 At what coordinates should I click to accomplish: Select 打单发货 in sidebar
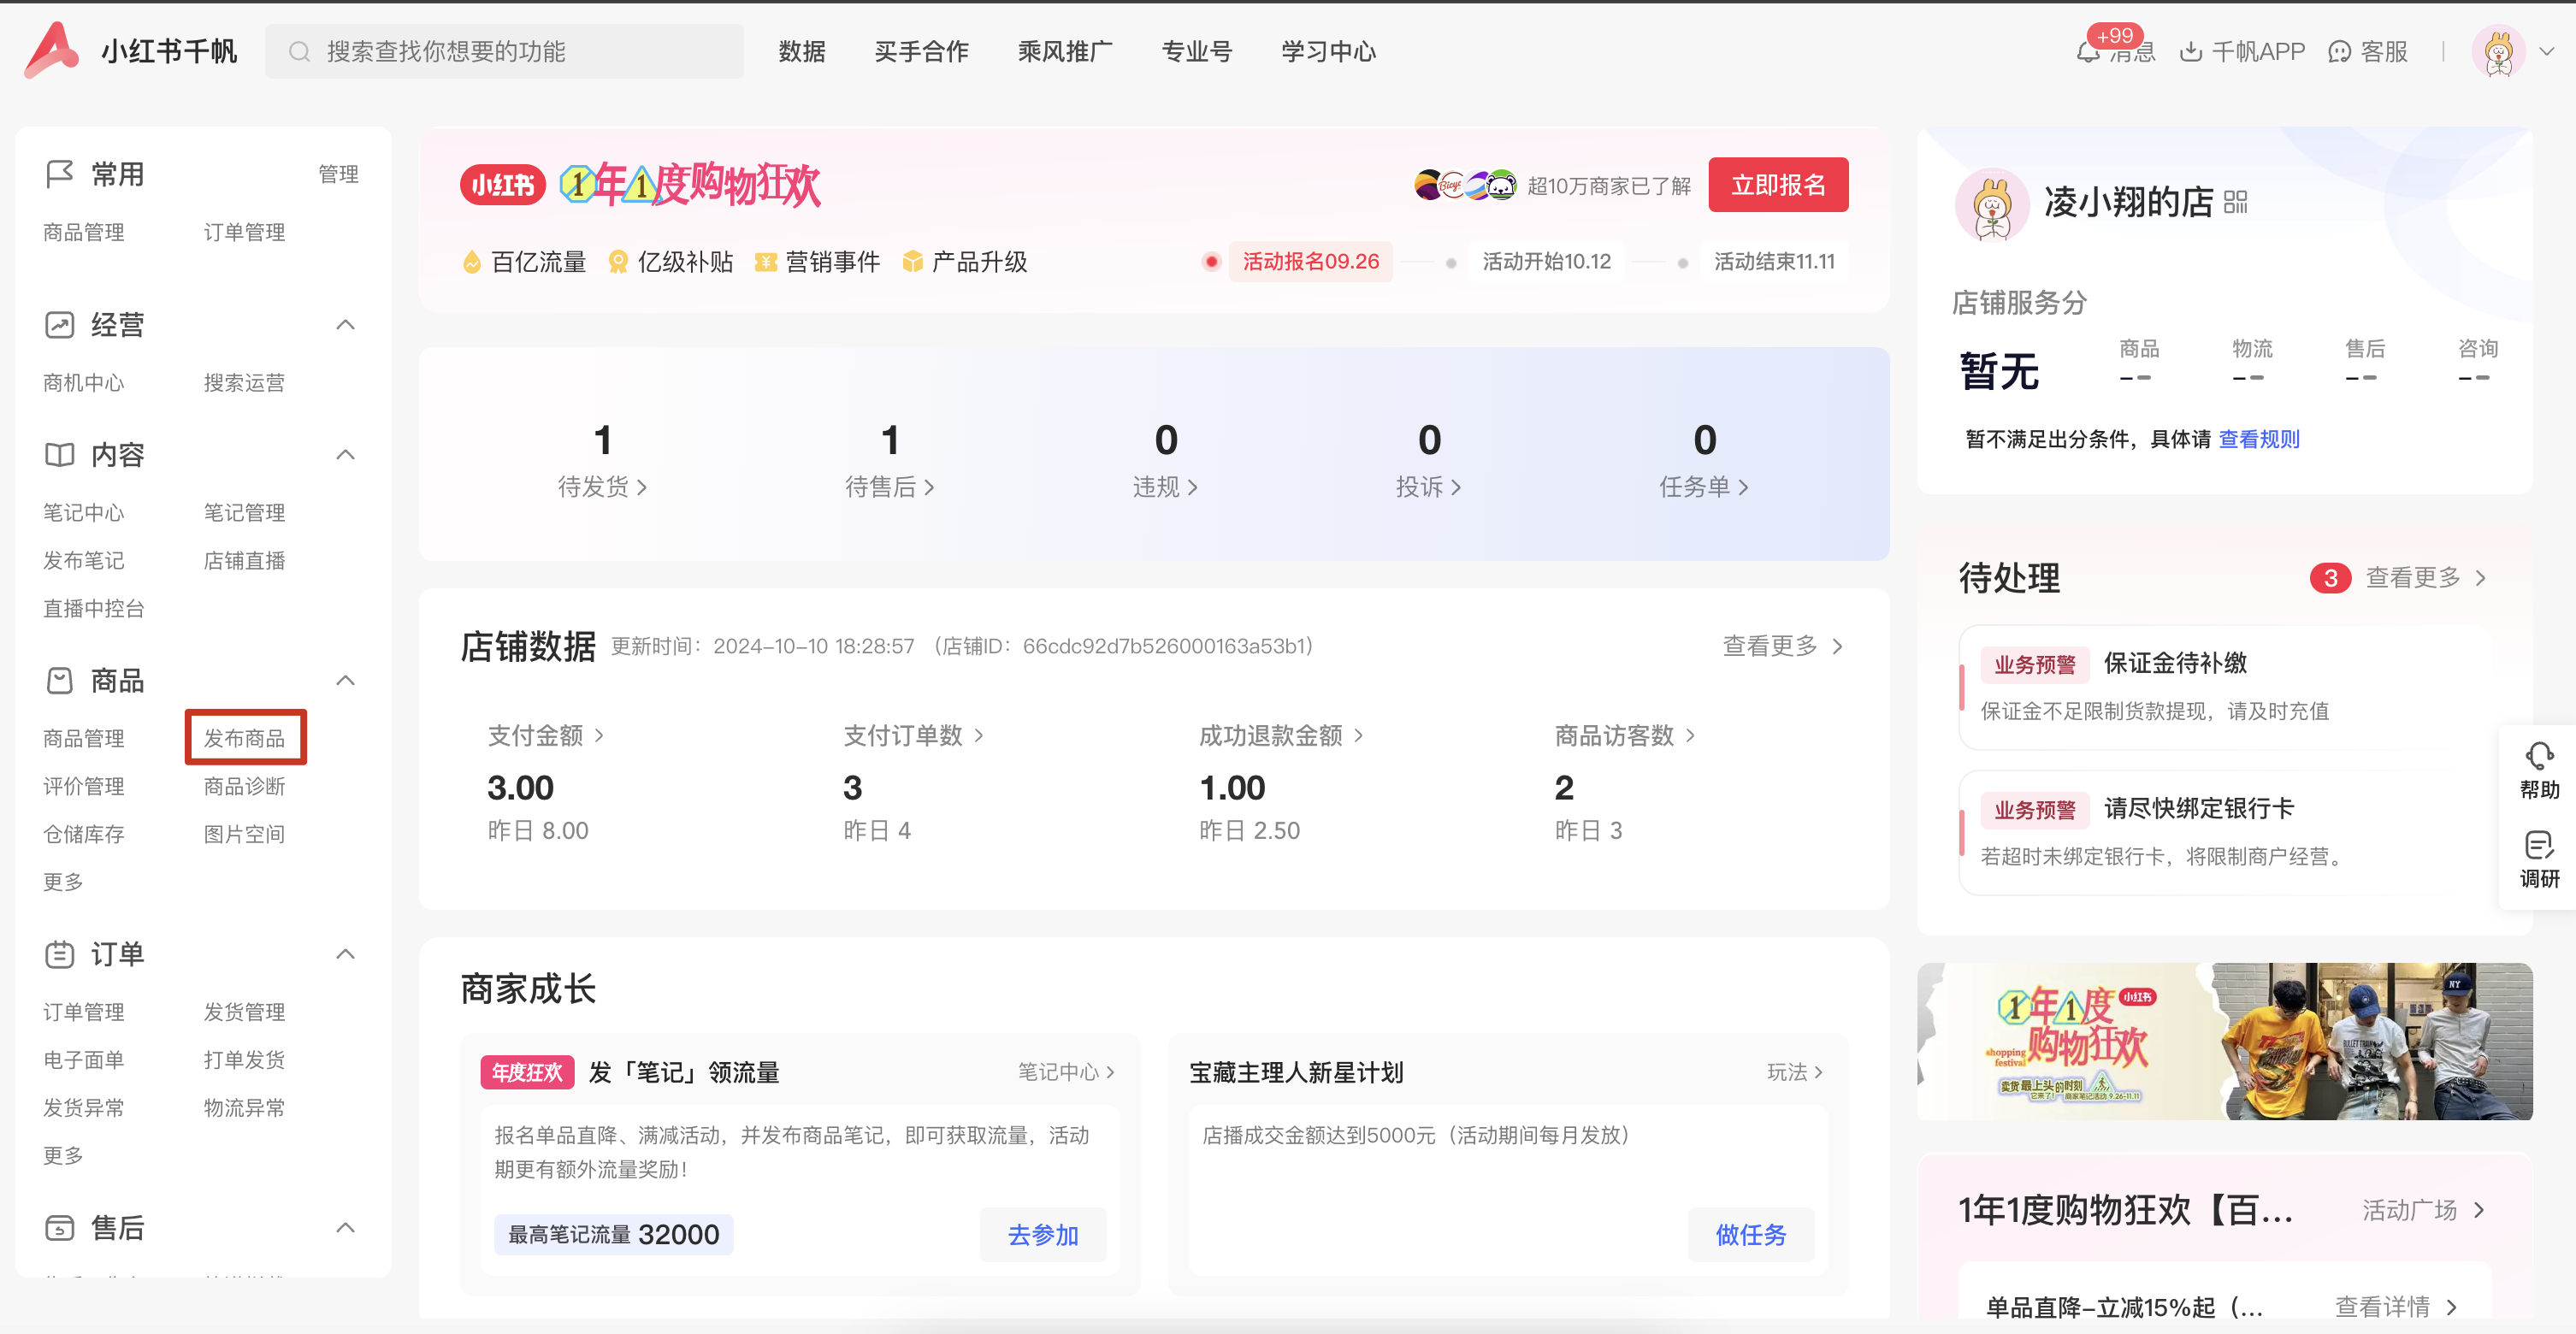(245, 1060)
